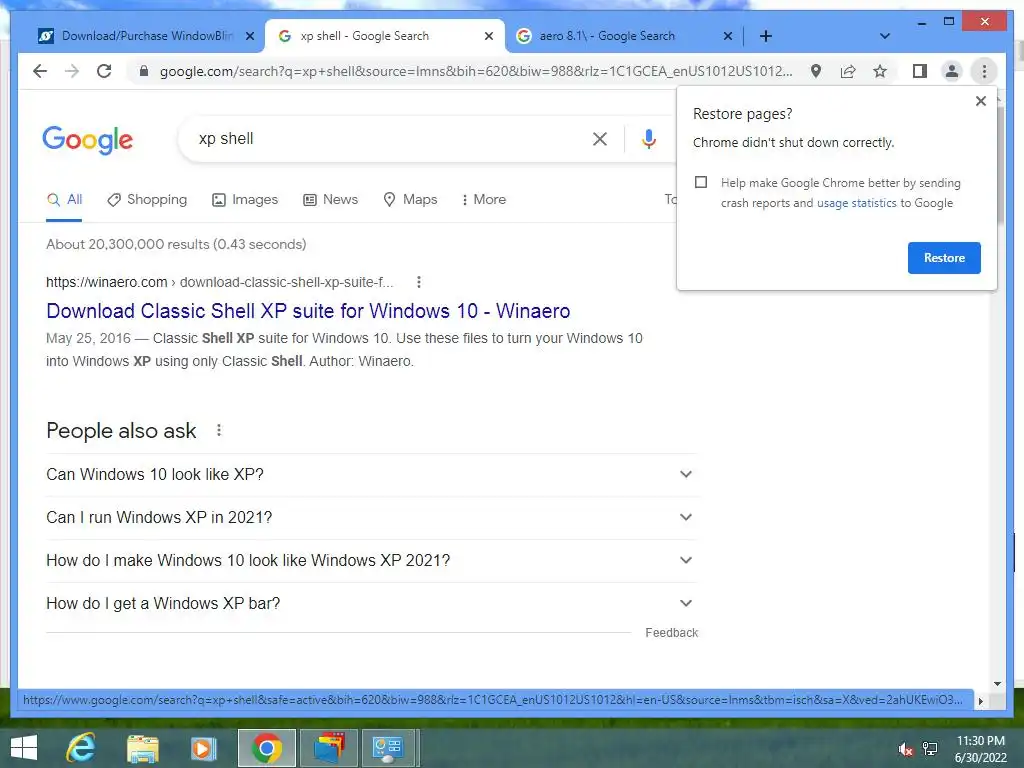Open Download Classic Shell XP suite link
1024x768 pixels.
click(308, 311)
